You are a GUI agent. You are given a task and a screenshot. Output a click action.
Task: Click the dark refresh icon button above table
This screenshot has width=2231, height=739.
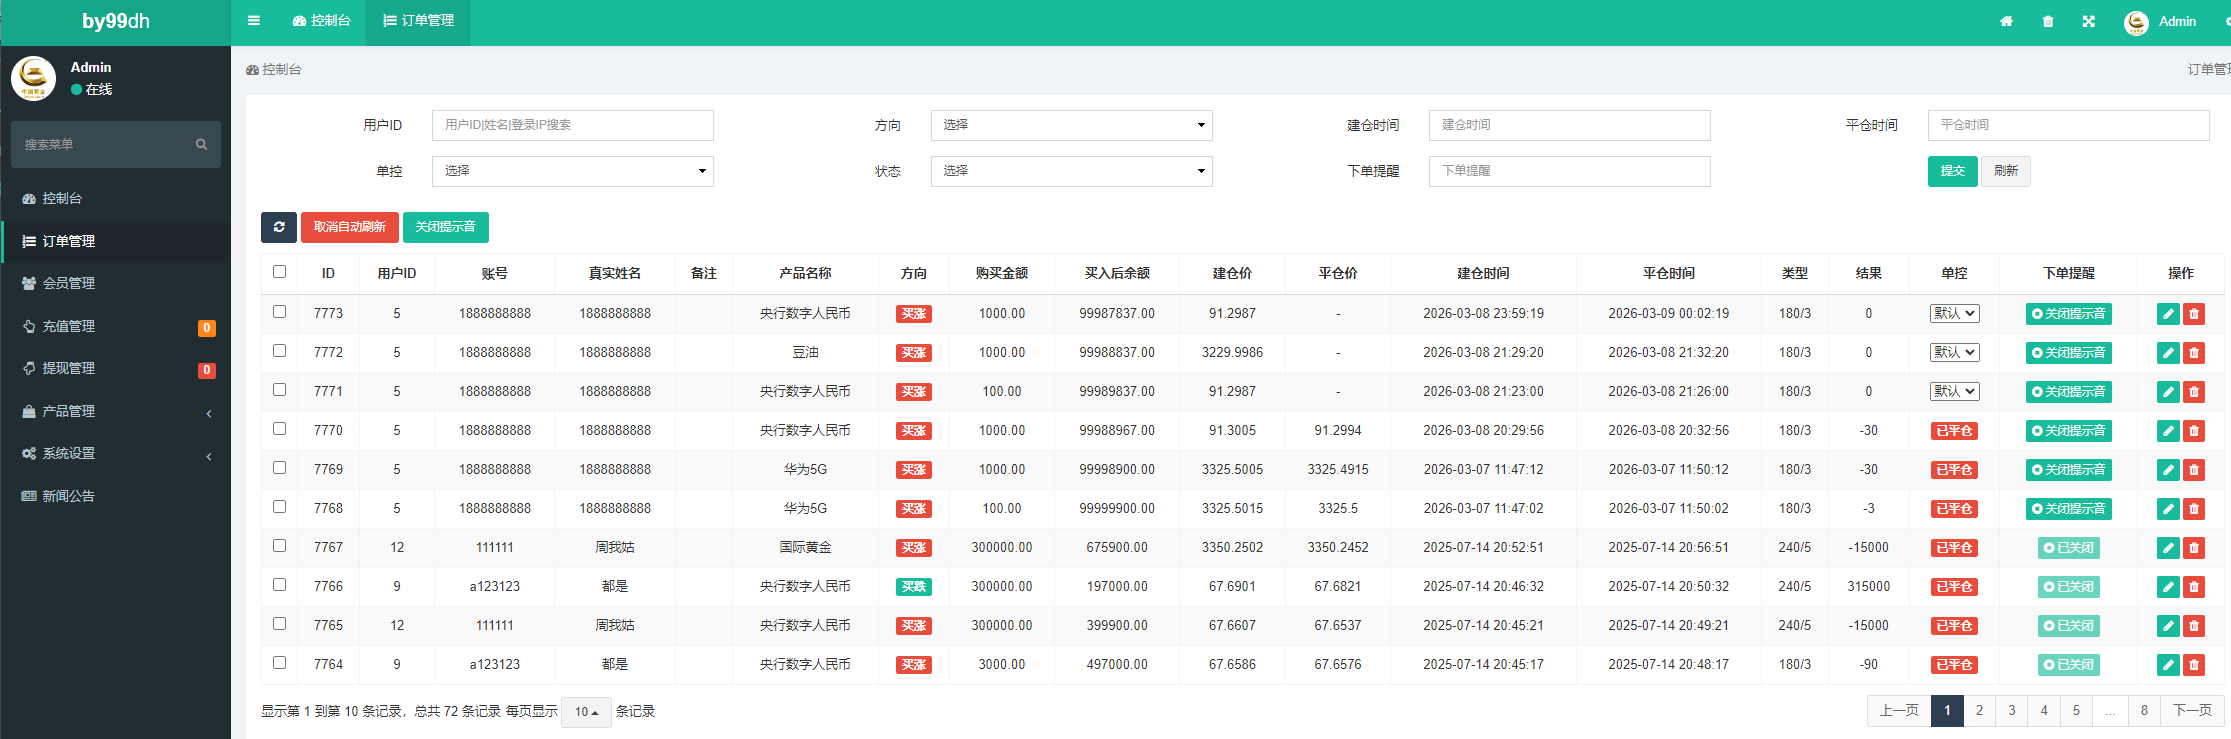(279, 227)
